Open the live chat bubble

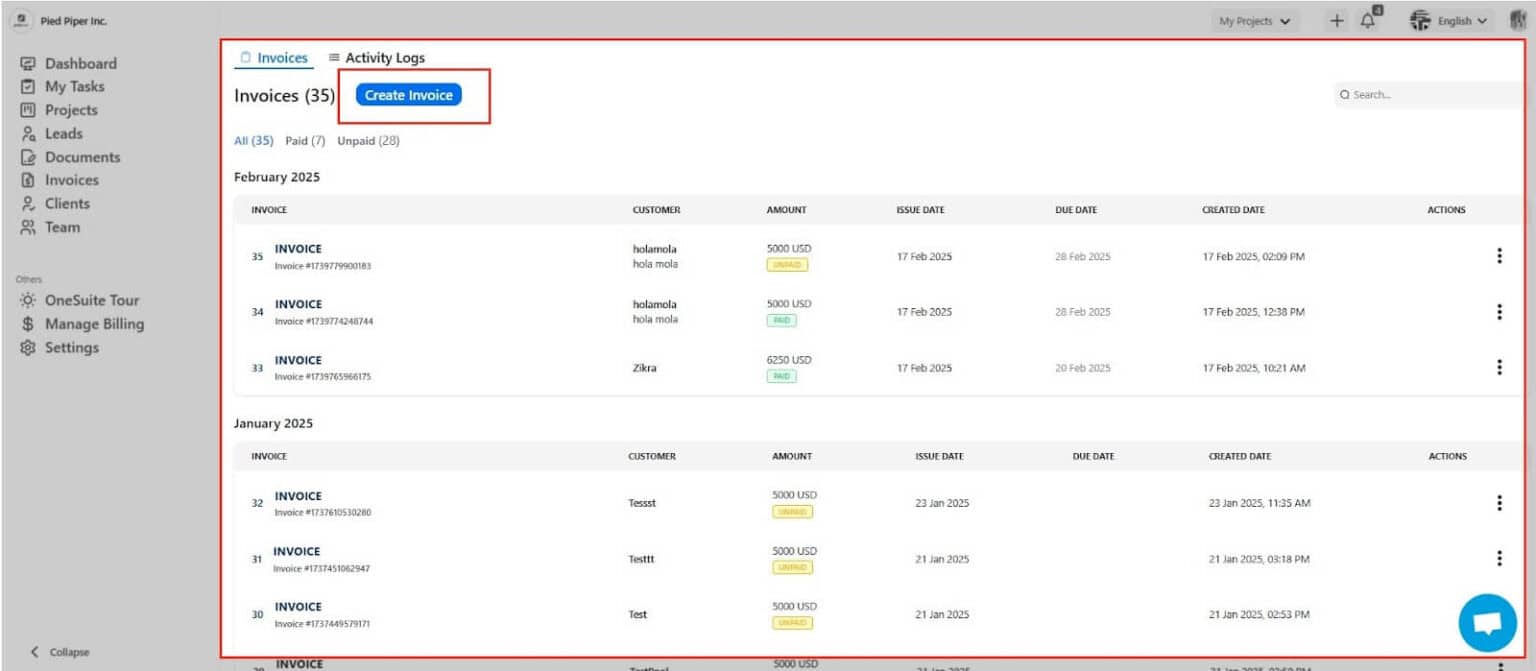pos(1487,622)
